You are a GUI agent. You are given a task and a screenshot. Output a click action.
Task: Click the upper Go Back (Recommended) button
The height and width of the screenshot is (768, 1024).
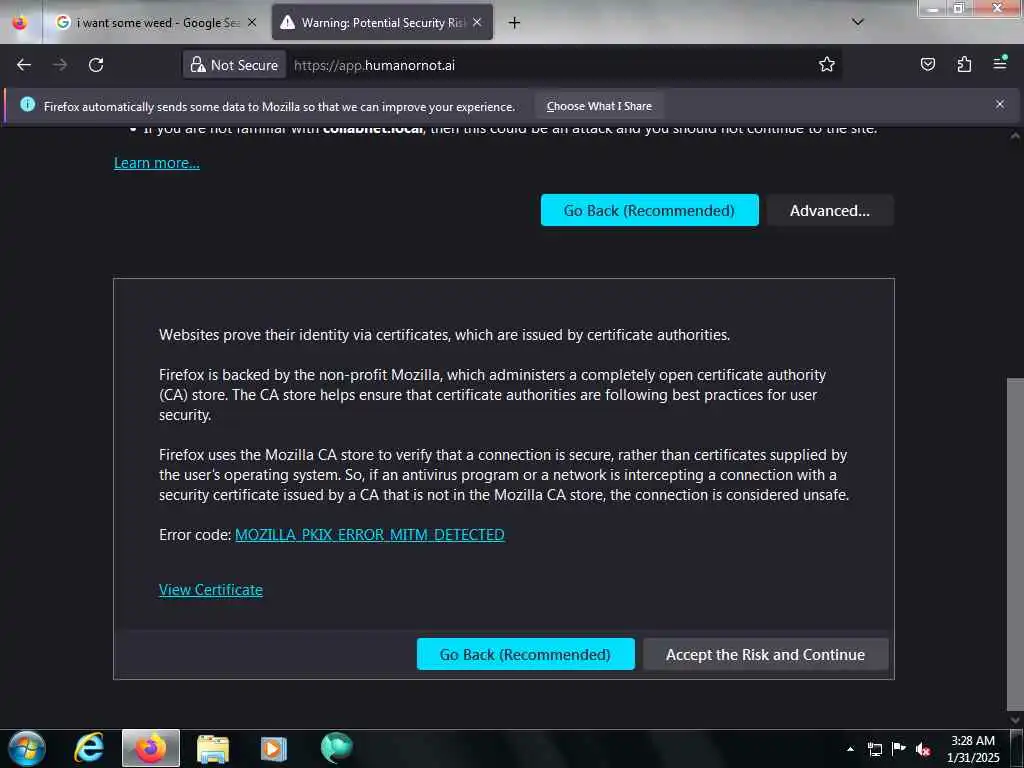click(649, 210)
